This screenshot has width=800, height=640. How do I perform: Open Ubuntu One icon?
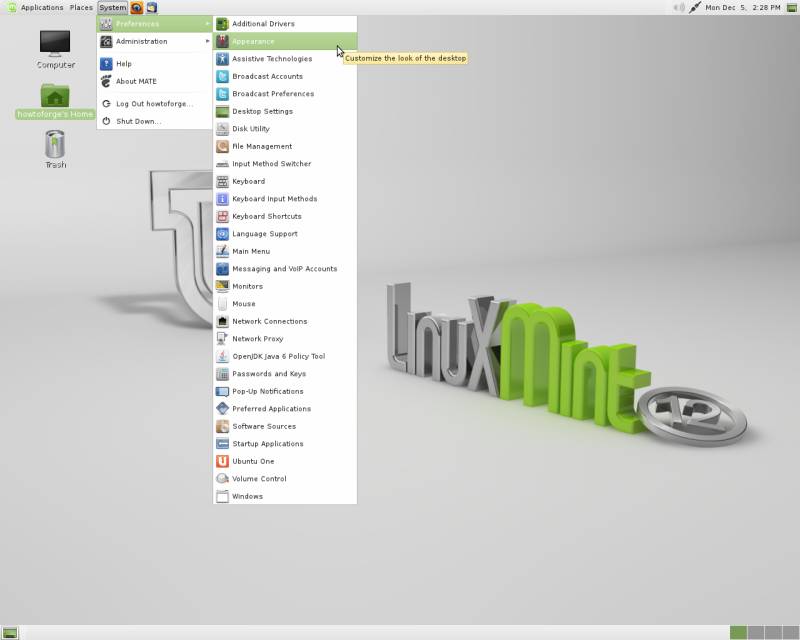(222, 461)
